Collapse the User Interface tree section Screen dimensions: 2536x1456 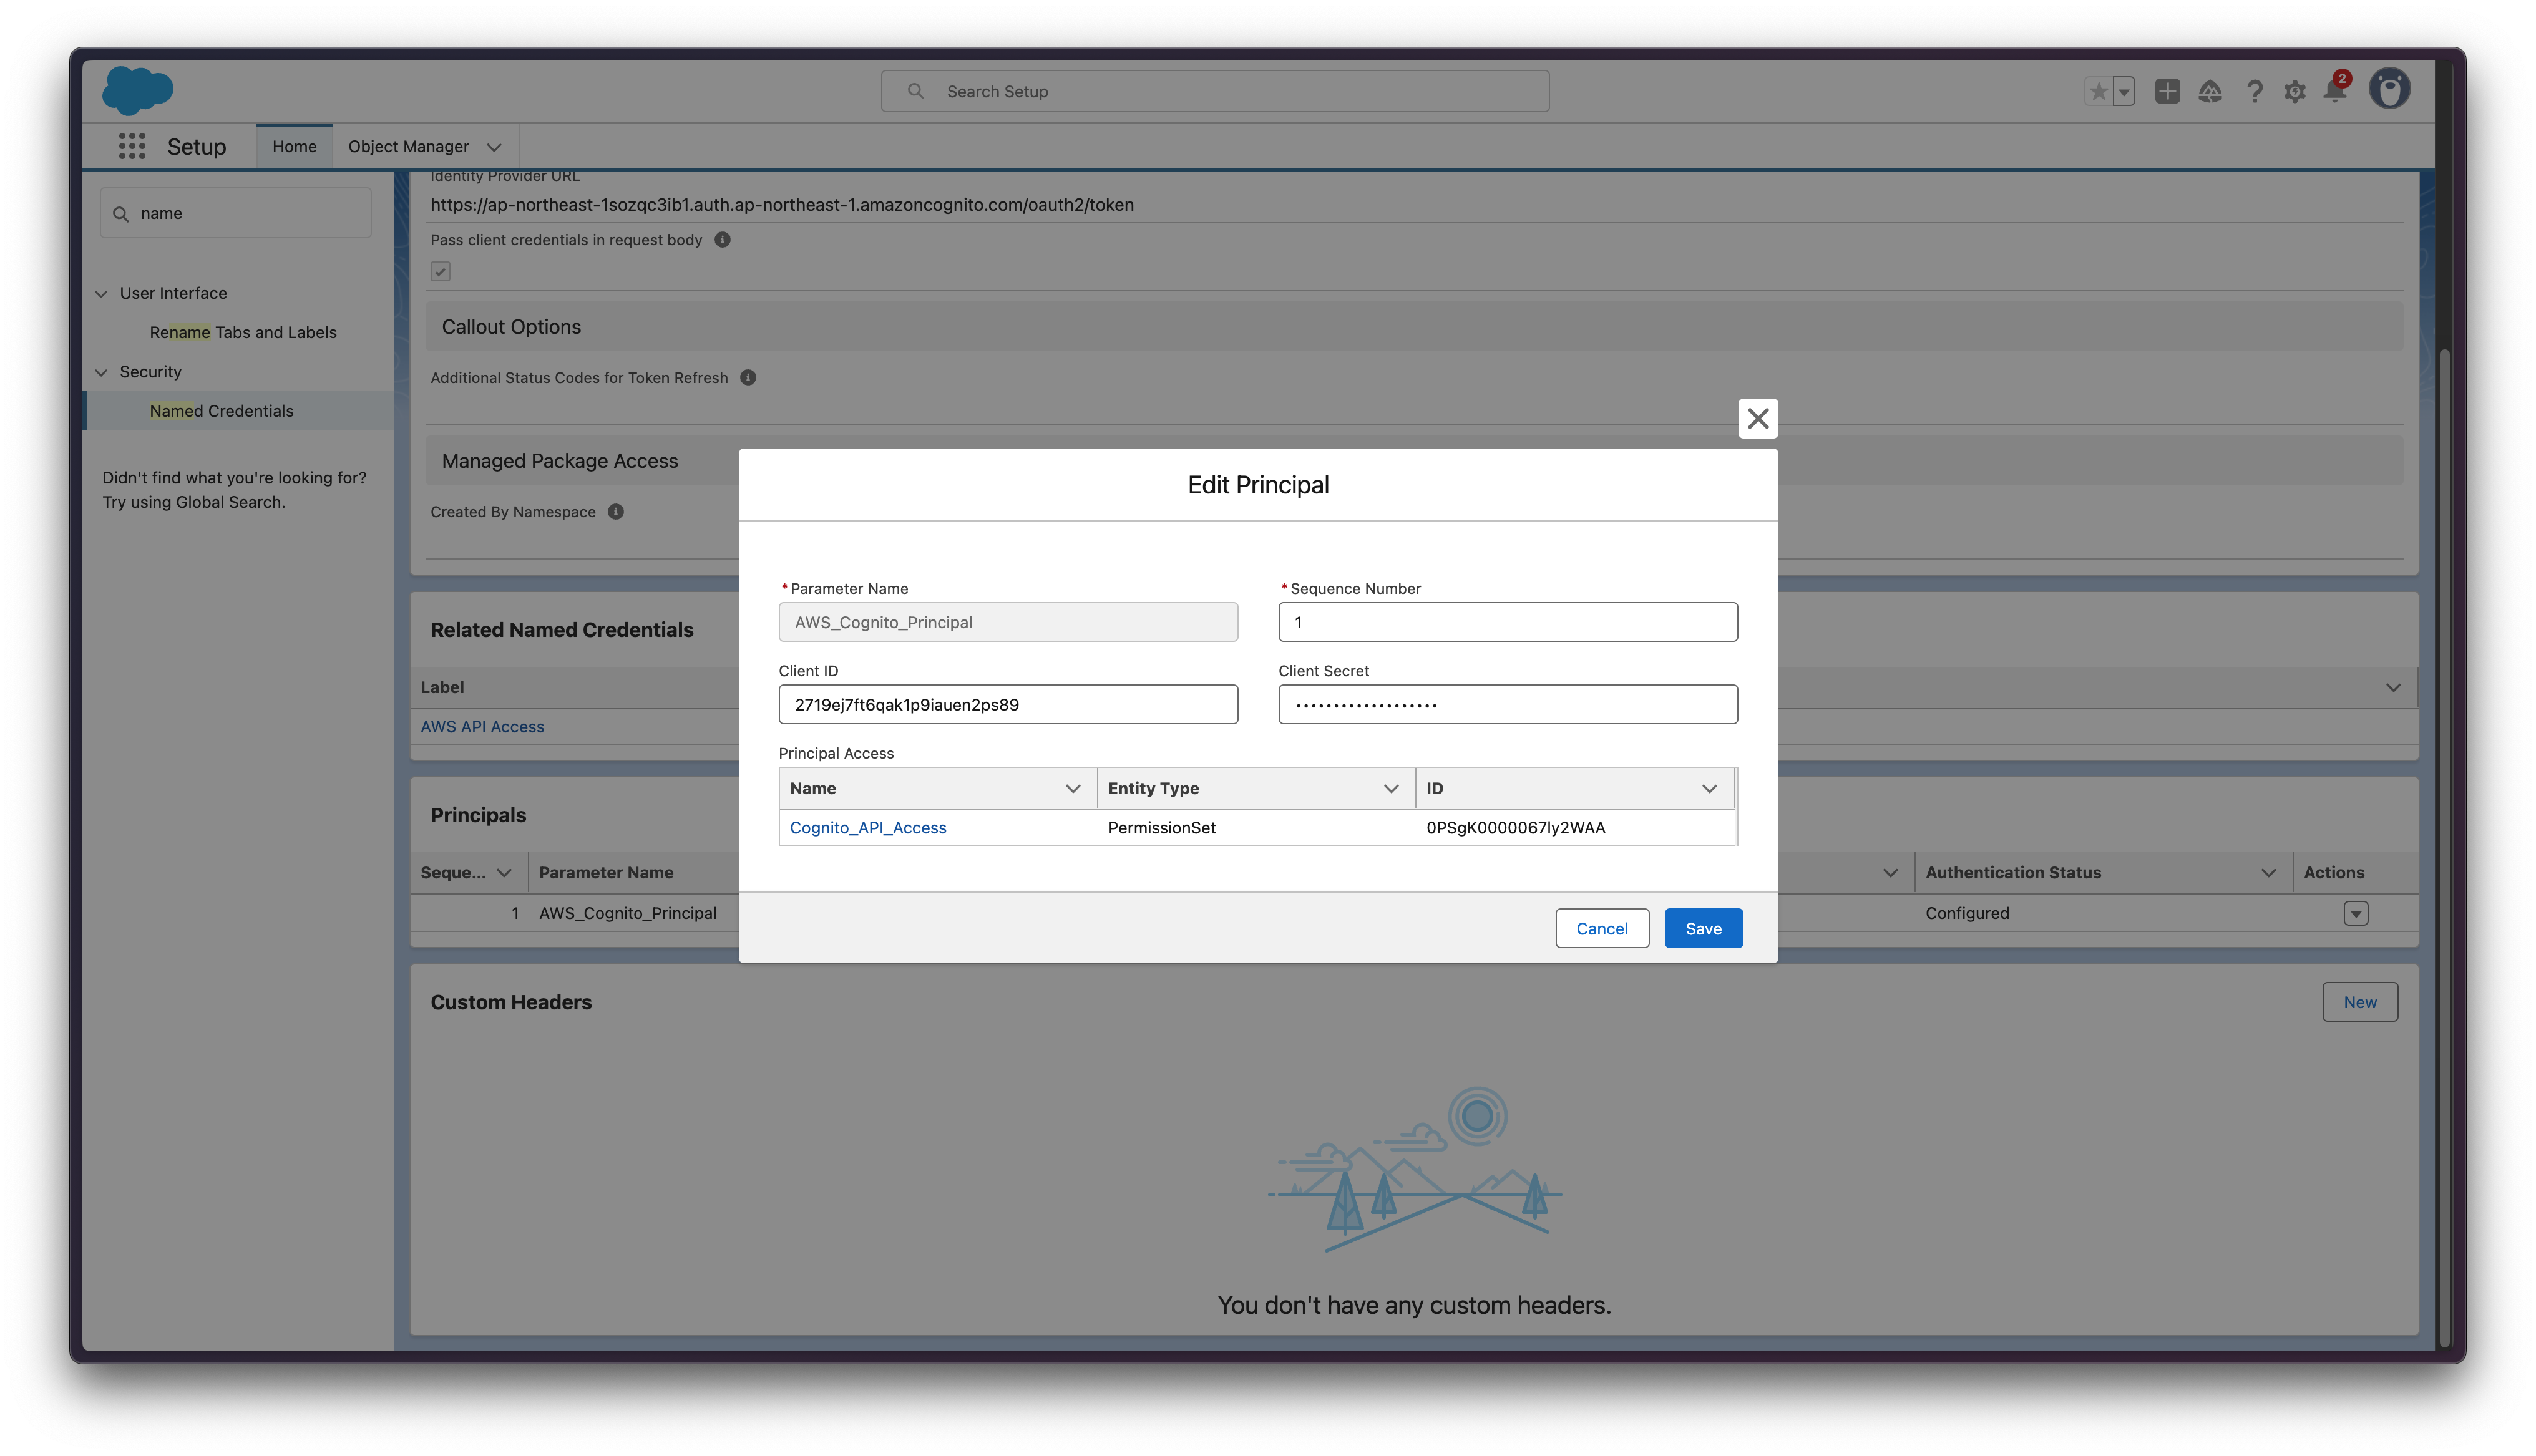(101, 293)
